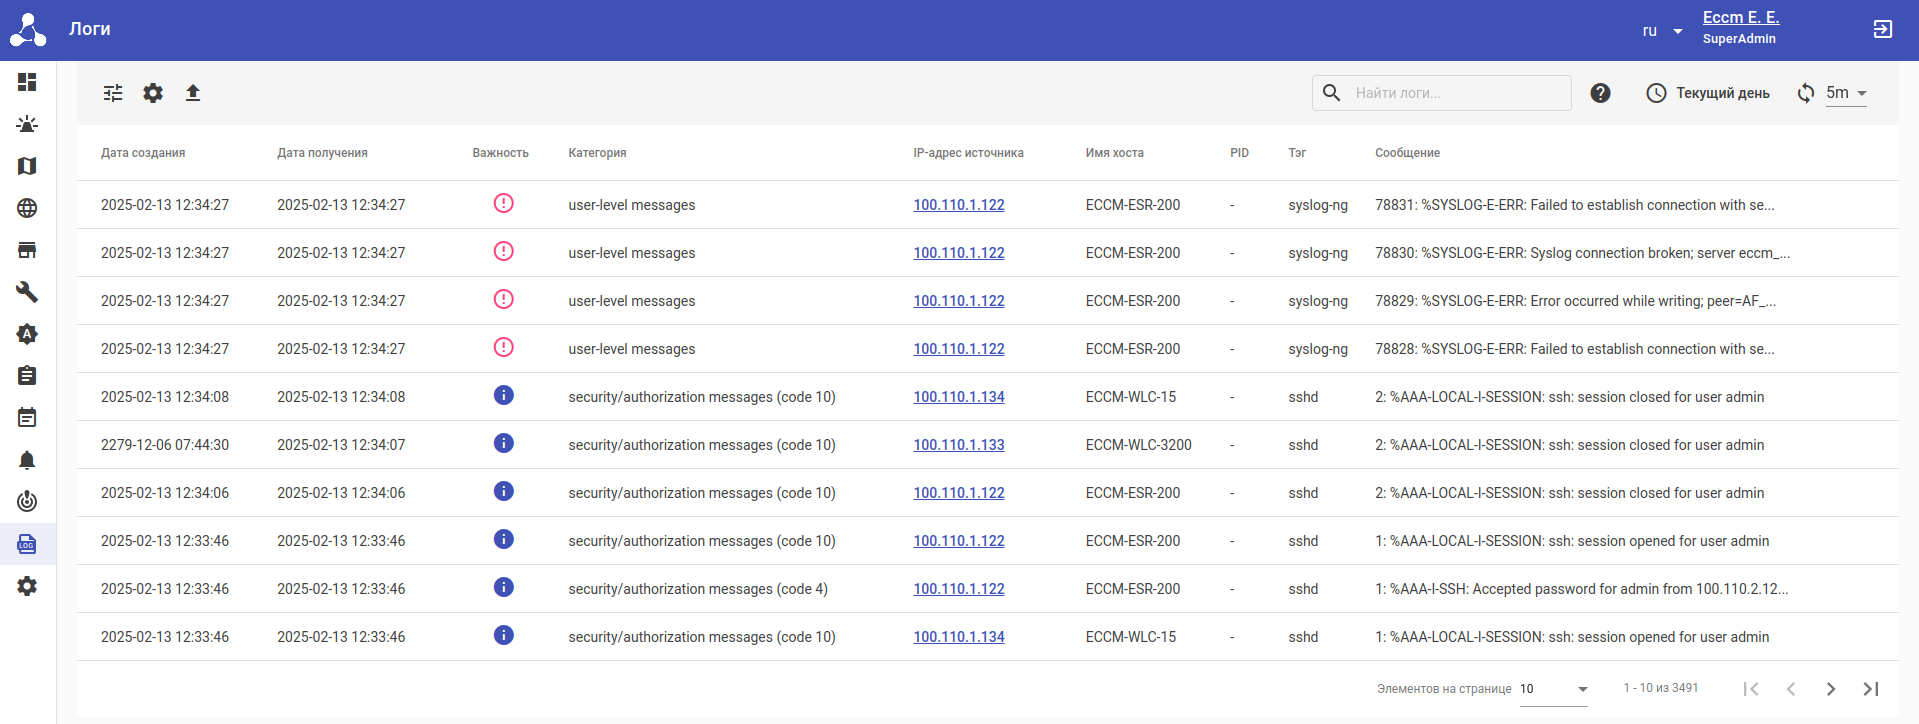Click the wrench tools icon in sidebar
The image size is (1919, 724).
pos(27,292)
